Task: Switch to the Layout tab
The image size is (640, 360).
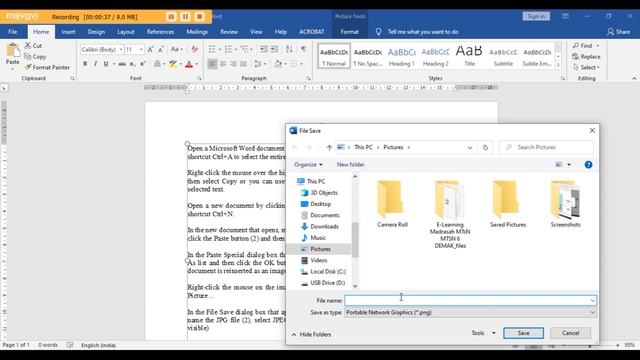Action: tap(126, 32)
